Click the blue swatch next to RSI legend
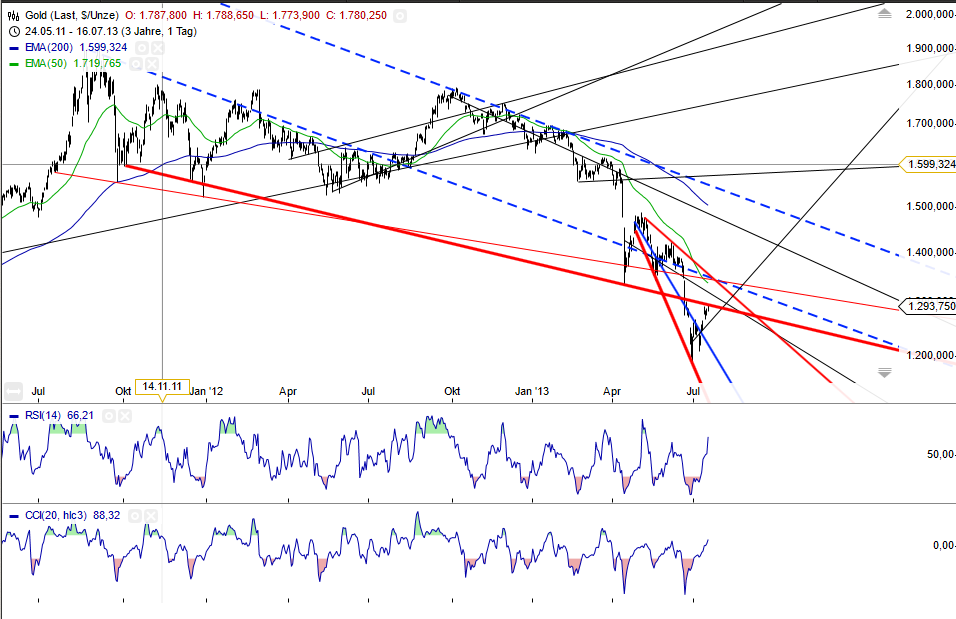This screenshot has width=956, height=619. 14,415
